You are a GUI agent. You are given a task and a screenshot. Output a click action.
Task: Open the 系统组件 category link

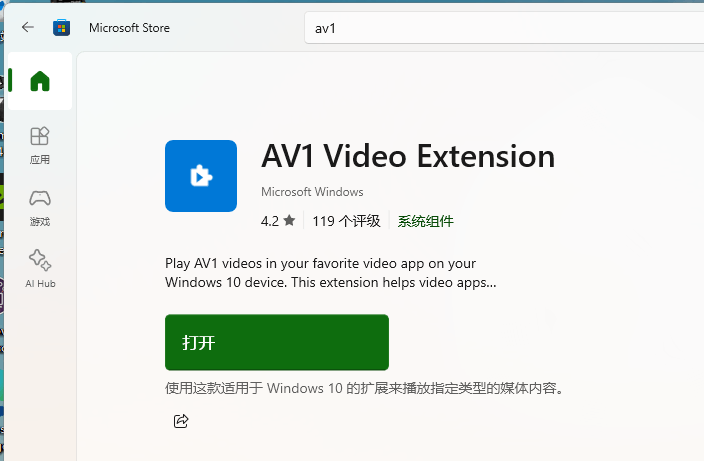pos(426,221)
